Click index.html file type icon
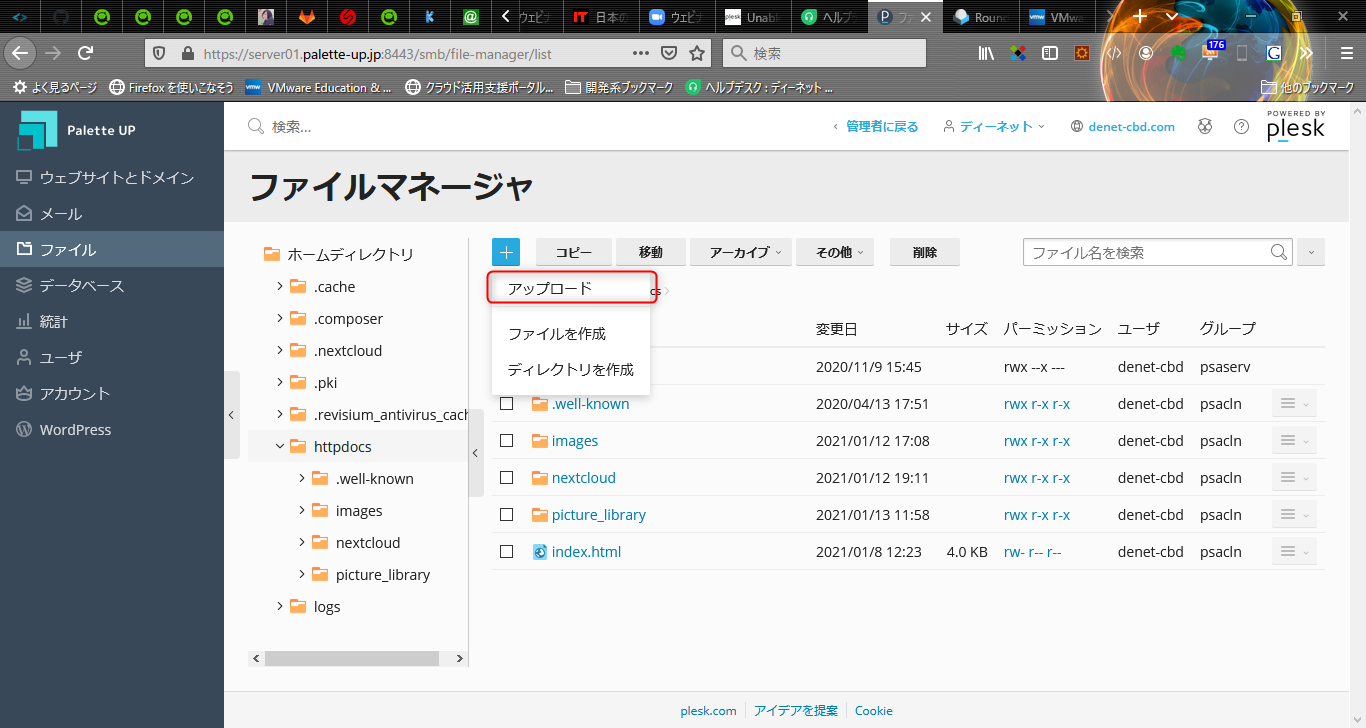Viewport: 1366px width, 728px height. point(540,552)
